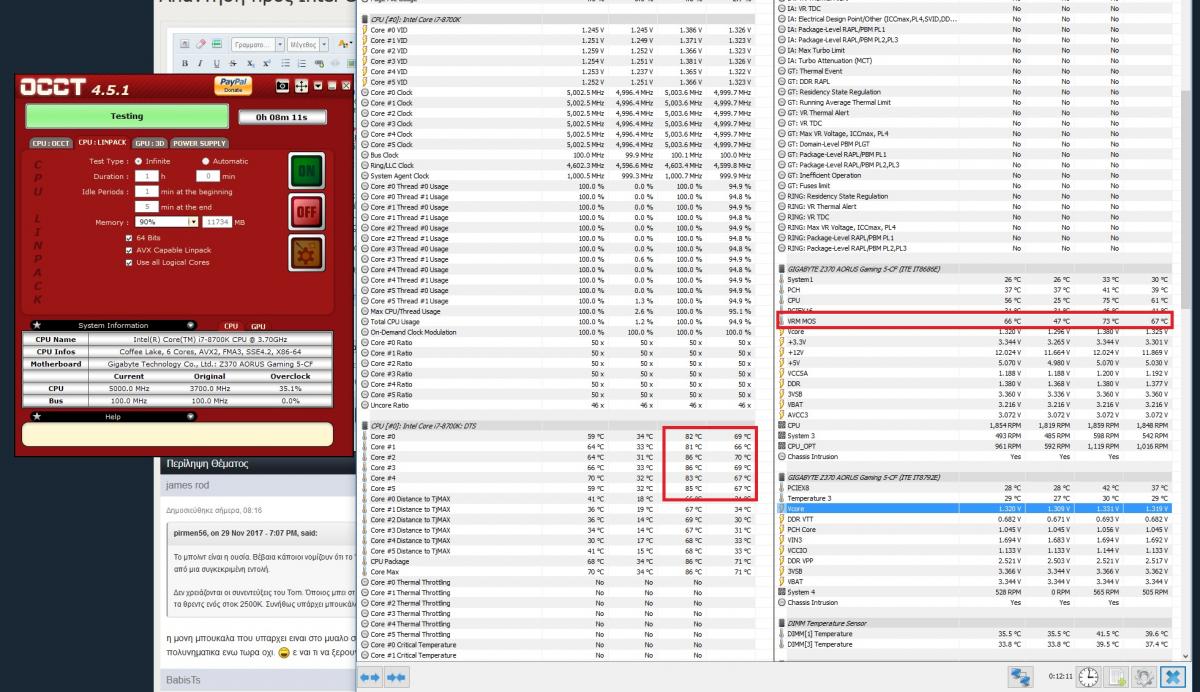Toggle the AVX Capable Linpack checkbox

tap(128, 250)
